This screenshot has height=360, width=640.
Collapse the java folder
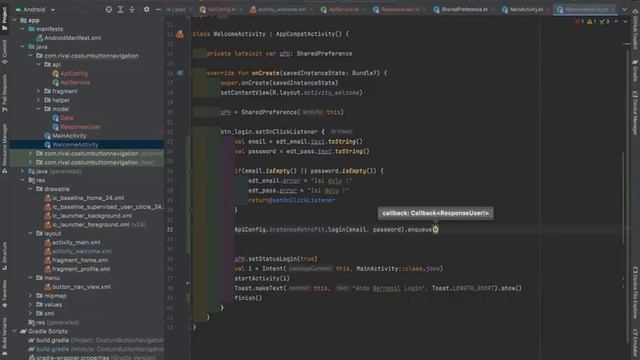coord(23,47)
